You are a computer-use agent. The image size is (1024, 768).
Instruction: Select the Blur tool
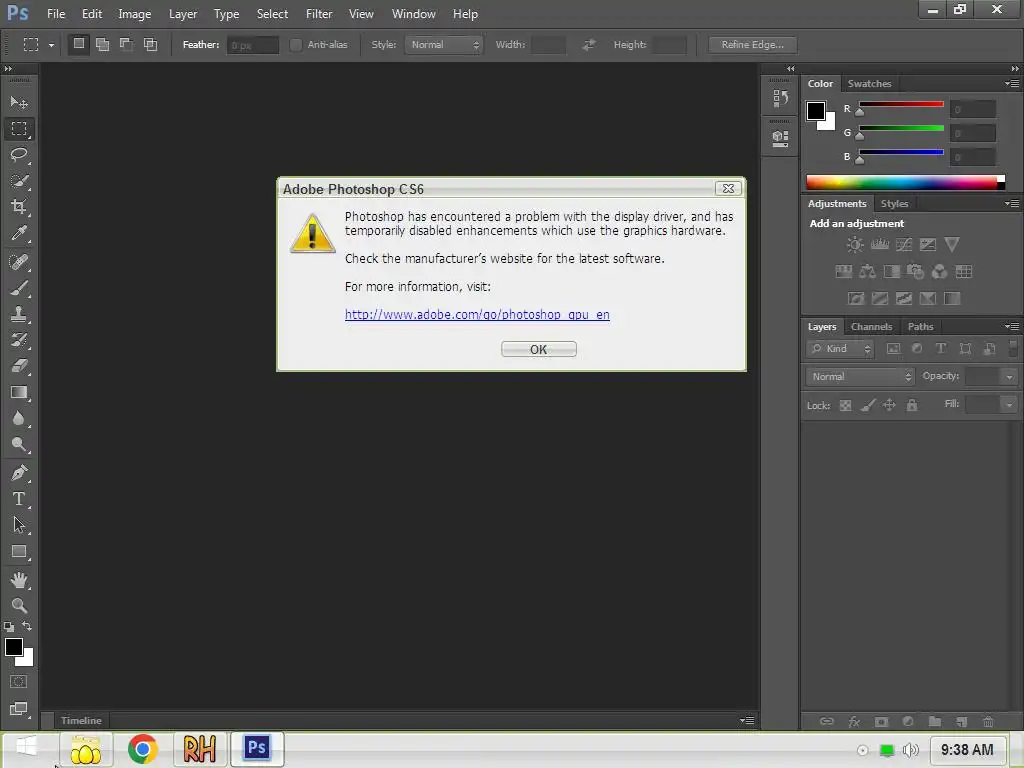pyautogui.click(x=19, y=419)
